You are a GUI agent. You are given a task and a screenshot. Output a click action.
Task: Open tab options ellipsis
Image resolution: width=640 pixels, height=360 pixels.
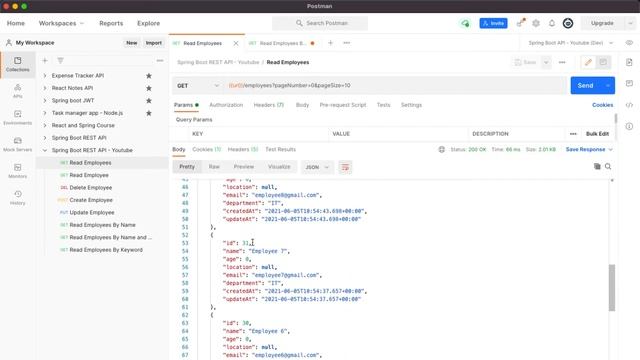(x=347, y=43)
